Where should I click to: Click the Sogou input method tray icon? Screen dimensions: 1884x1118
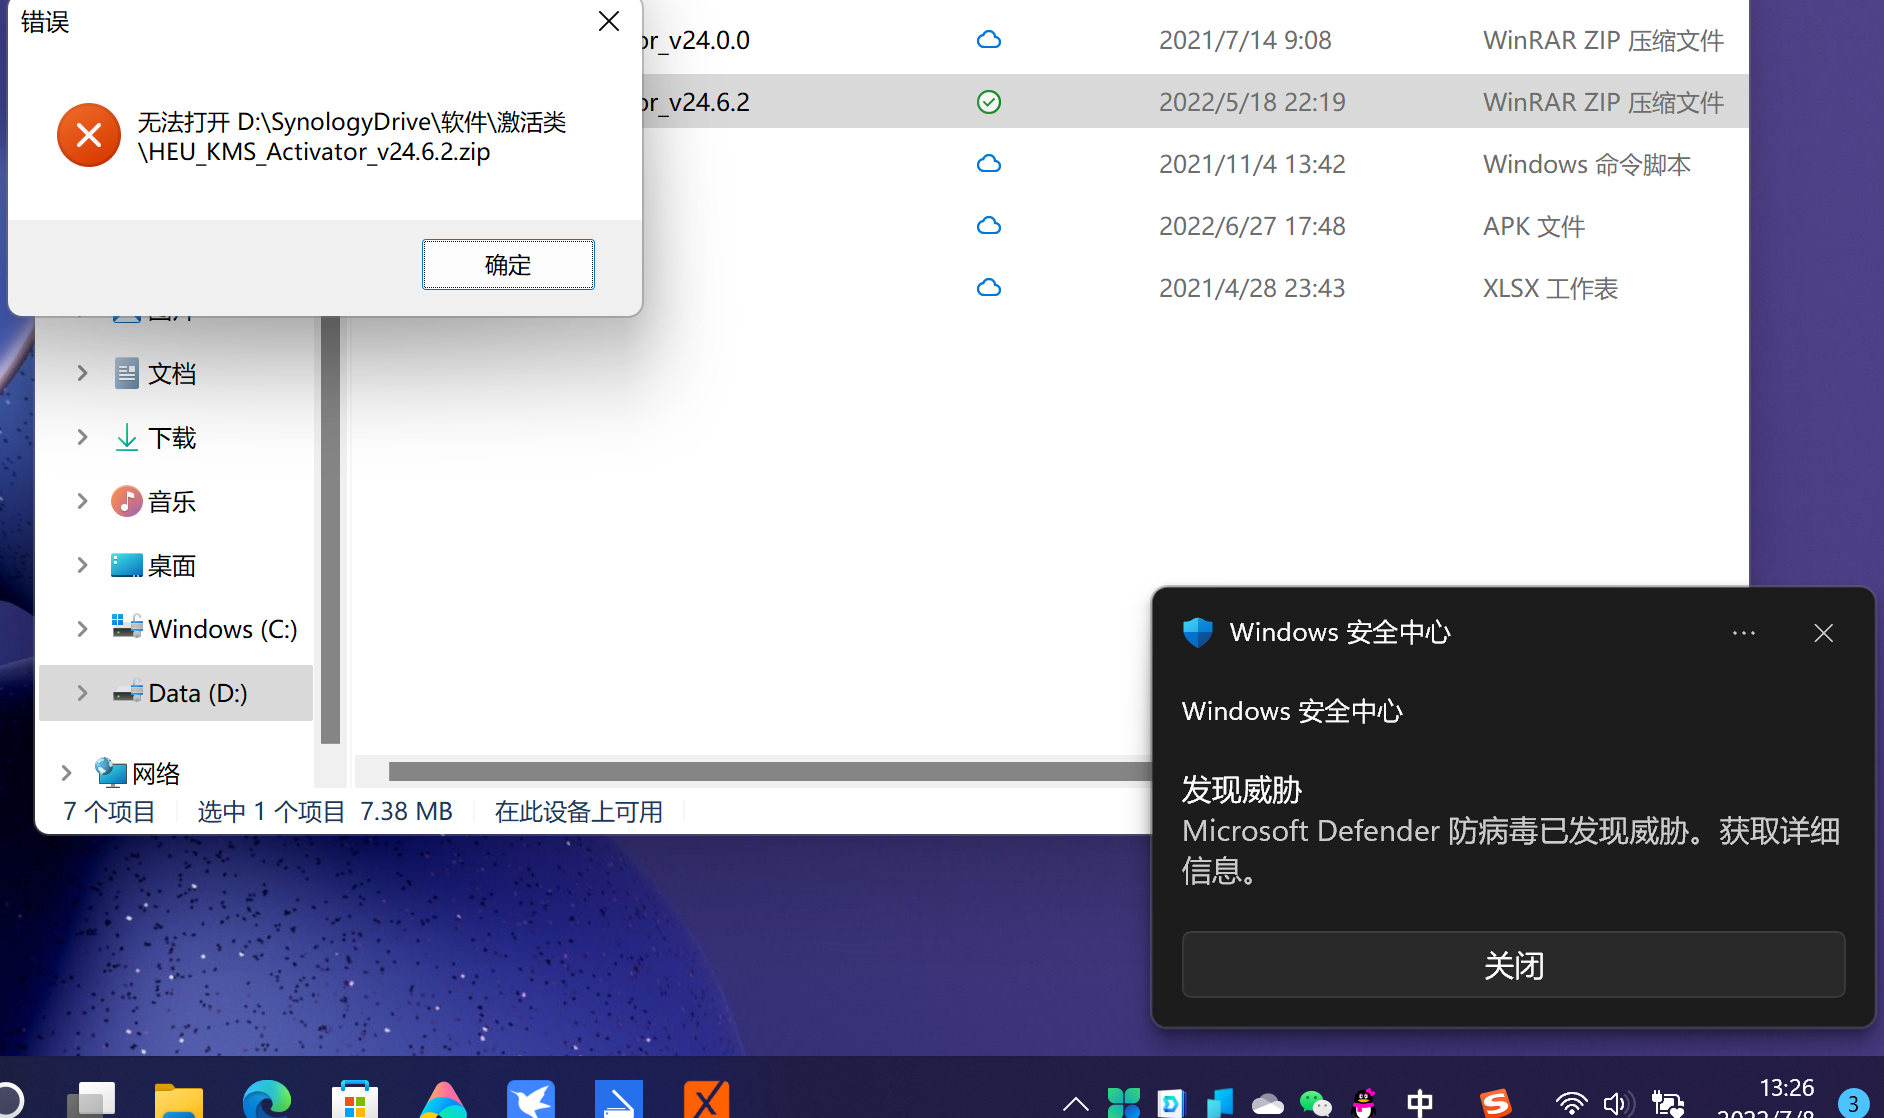(x=1495, y=1104)
